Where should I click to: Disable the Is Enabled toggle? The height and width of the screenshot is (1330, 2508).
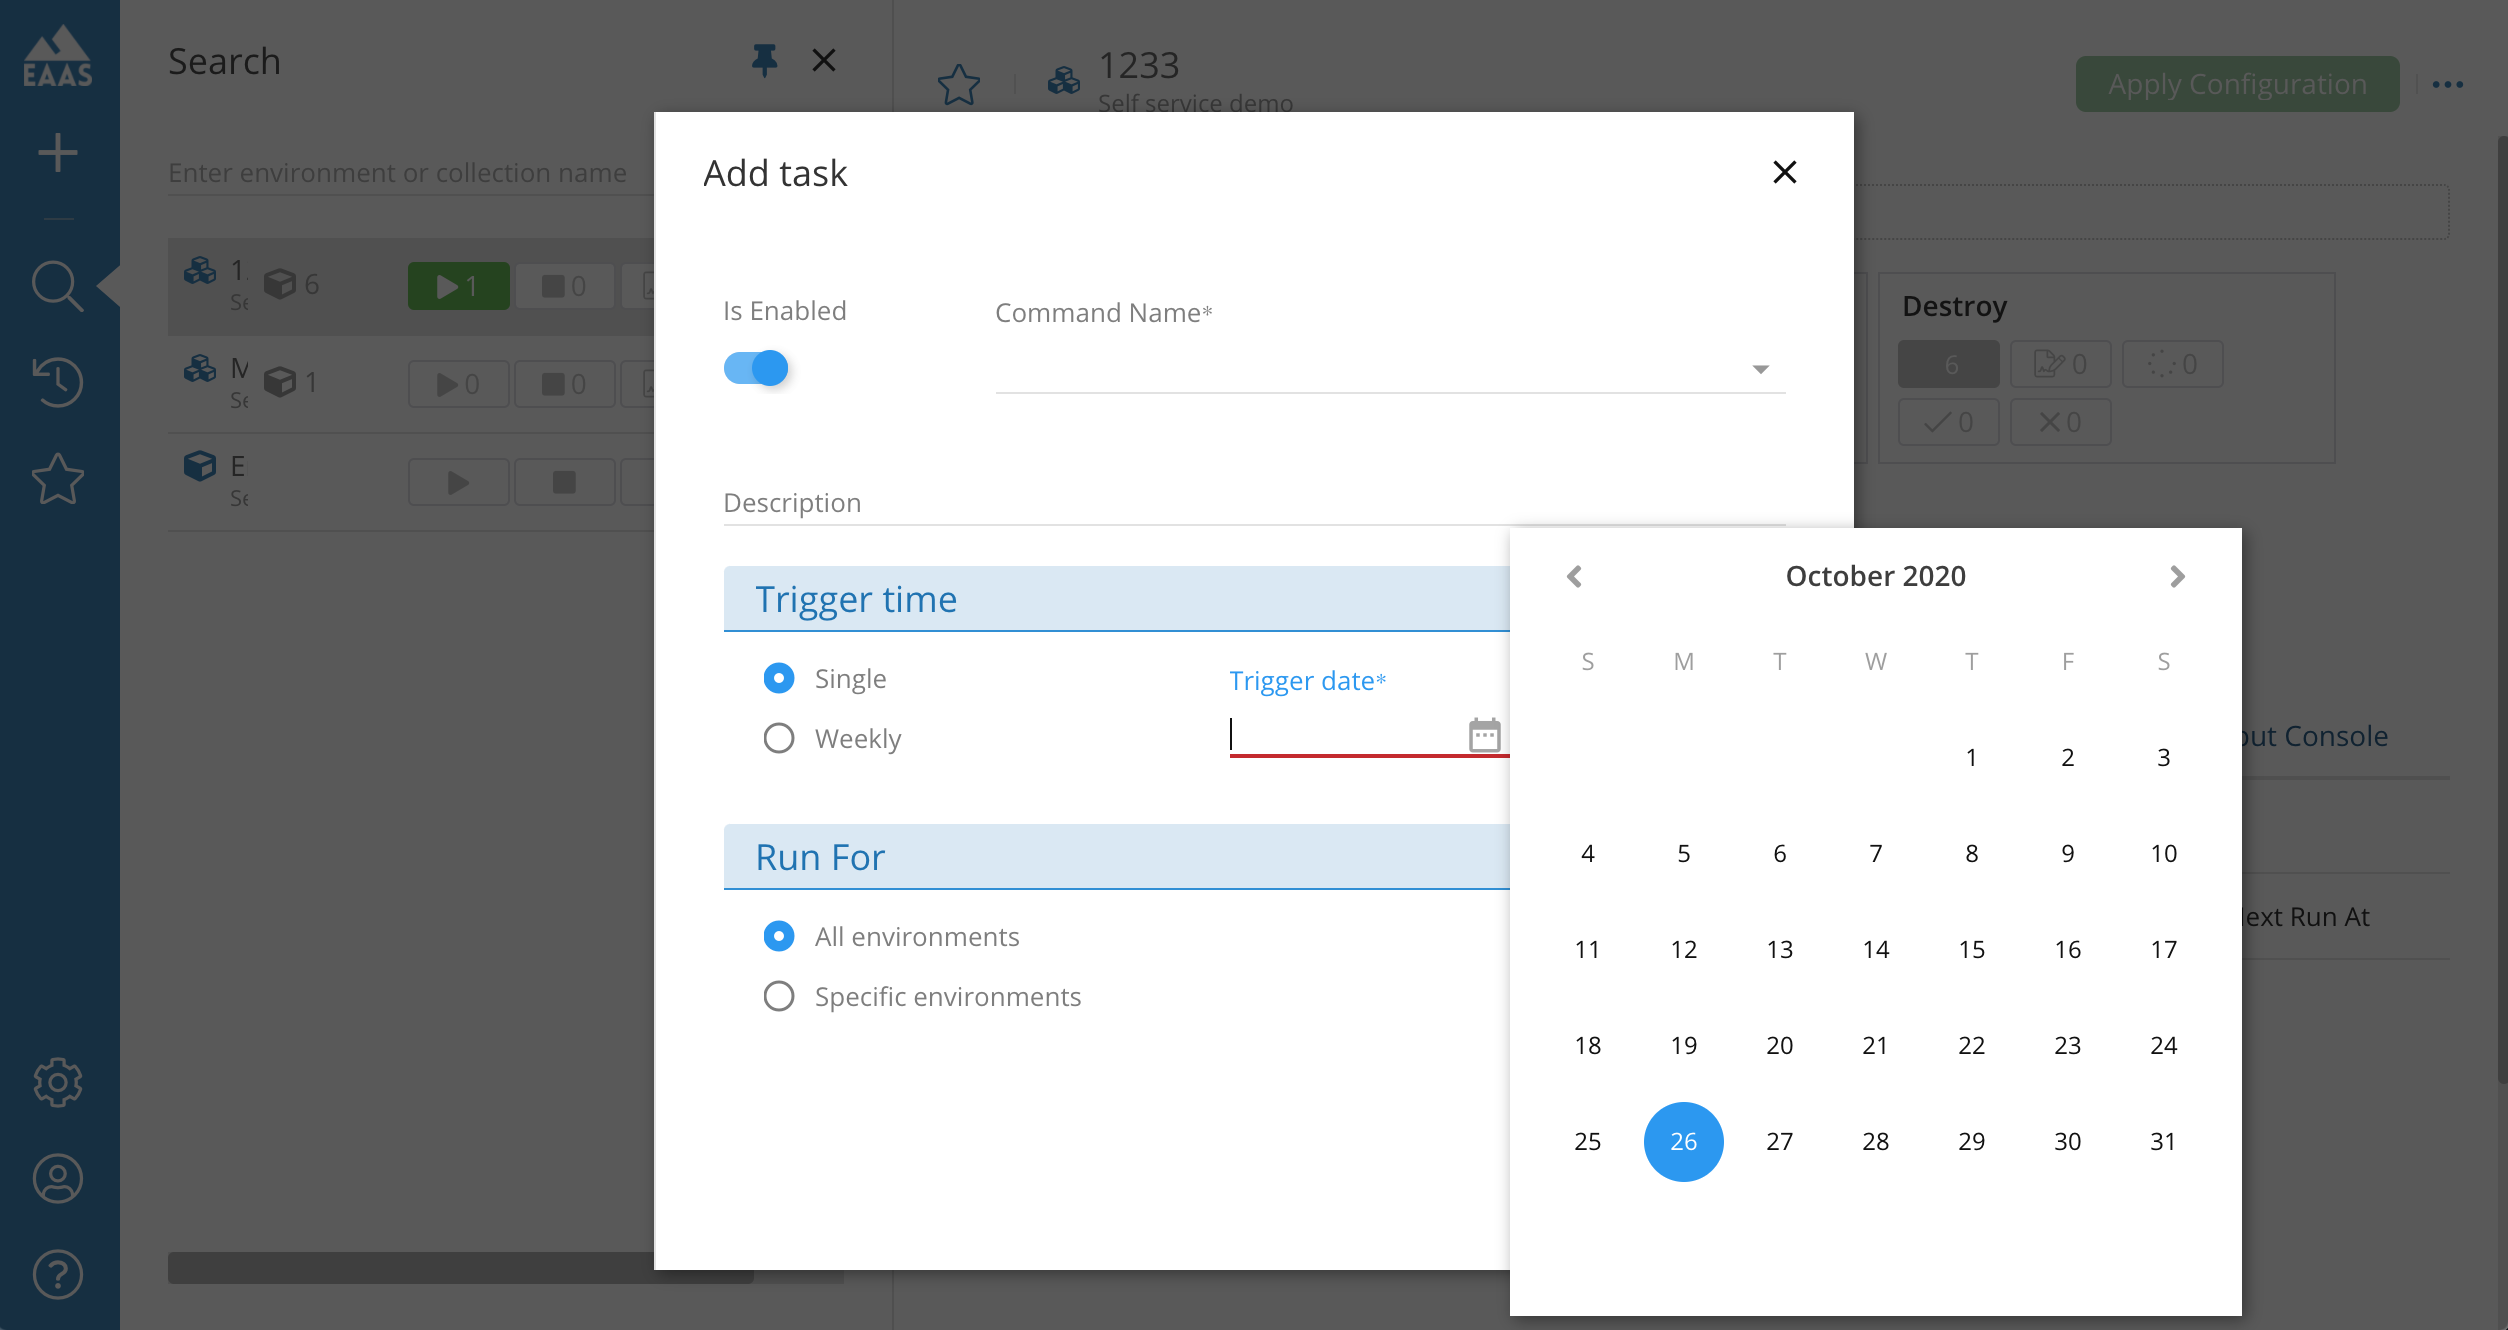pos(756,368)
